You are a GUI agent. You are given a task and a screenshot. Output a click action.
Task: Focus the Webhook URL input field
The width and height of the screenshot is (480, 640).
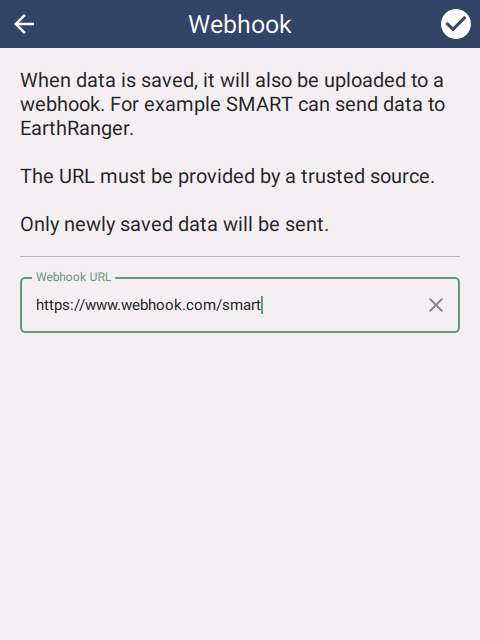(x=240, y=305)
